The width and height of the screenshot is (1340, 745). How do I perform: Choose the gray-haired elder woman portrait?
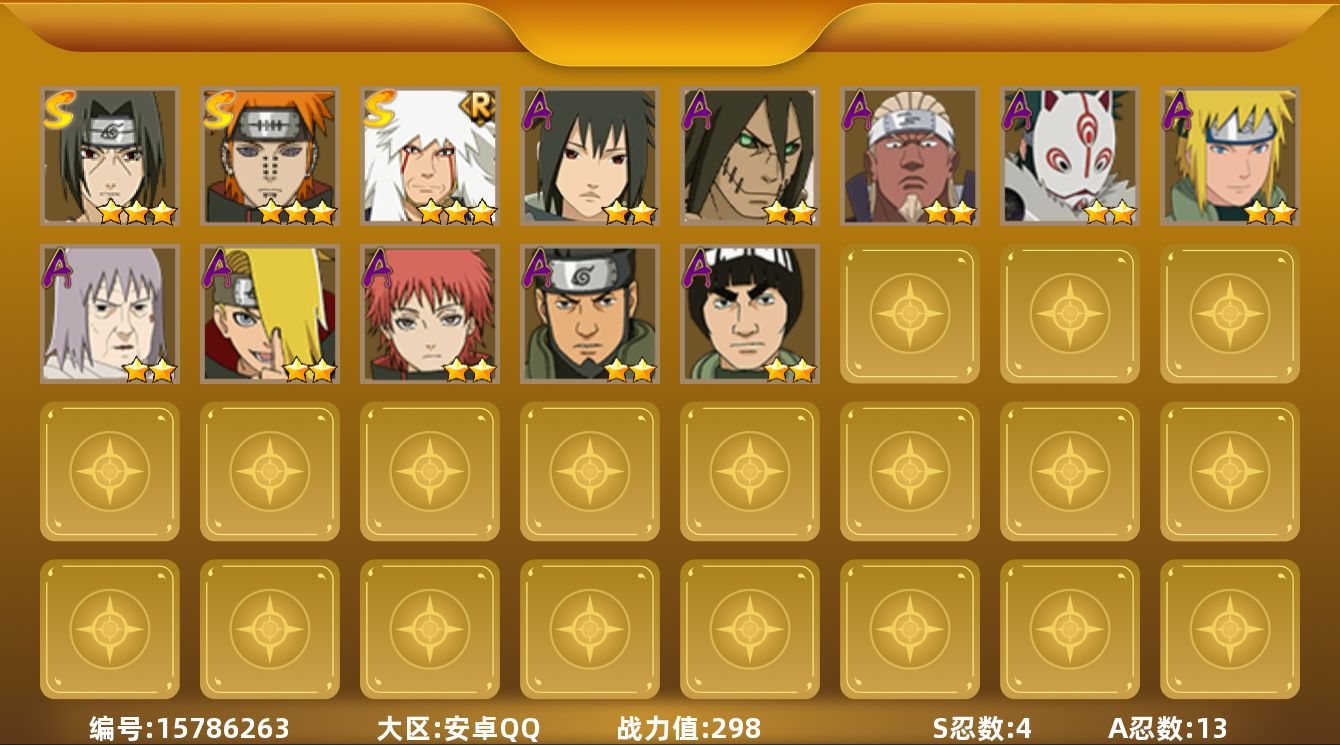[x=110, y=314]
